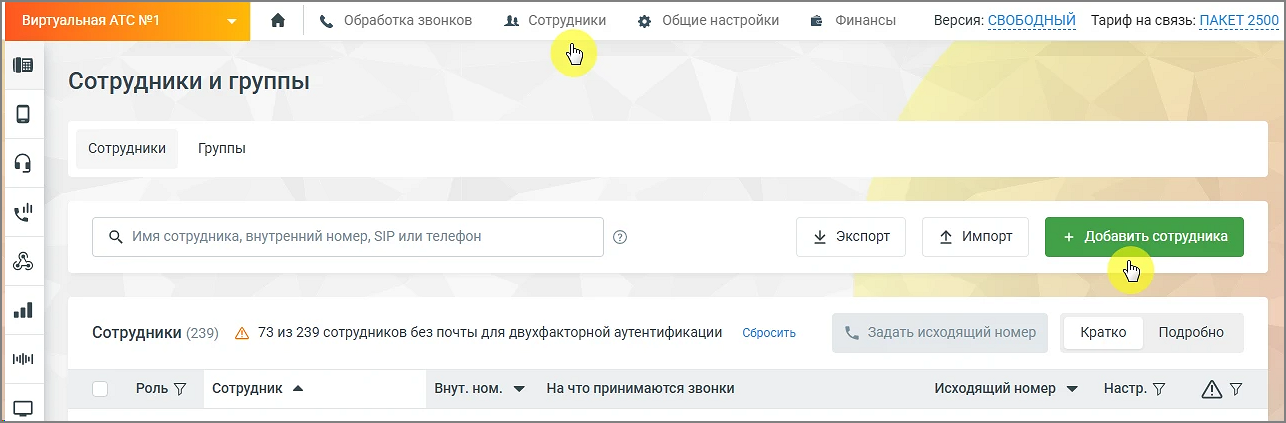Open the Сотрудники menu item

[554, 20]
